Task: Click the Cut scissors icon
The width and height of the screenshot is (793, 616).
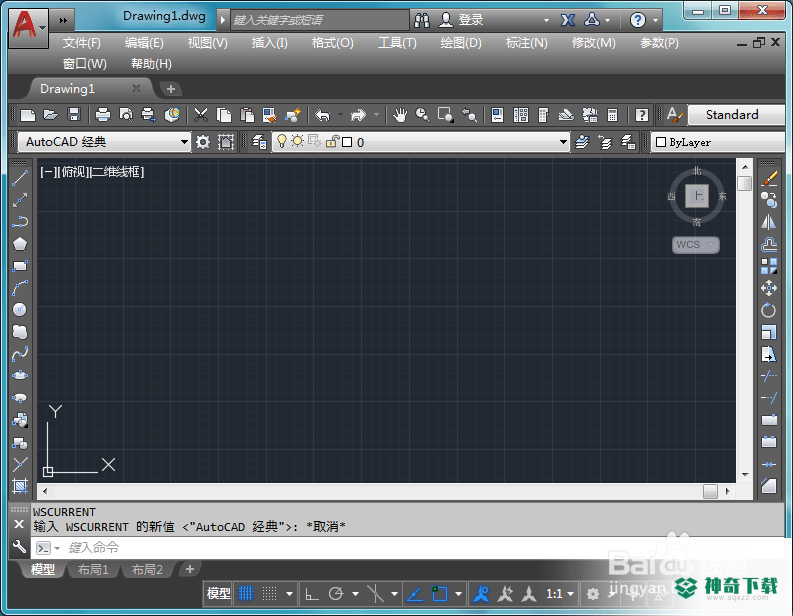Action: pos(201,115)
